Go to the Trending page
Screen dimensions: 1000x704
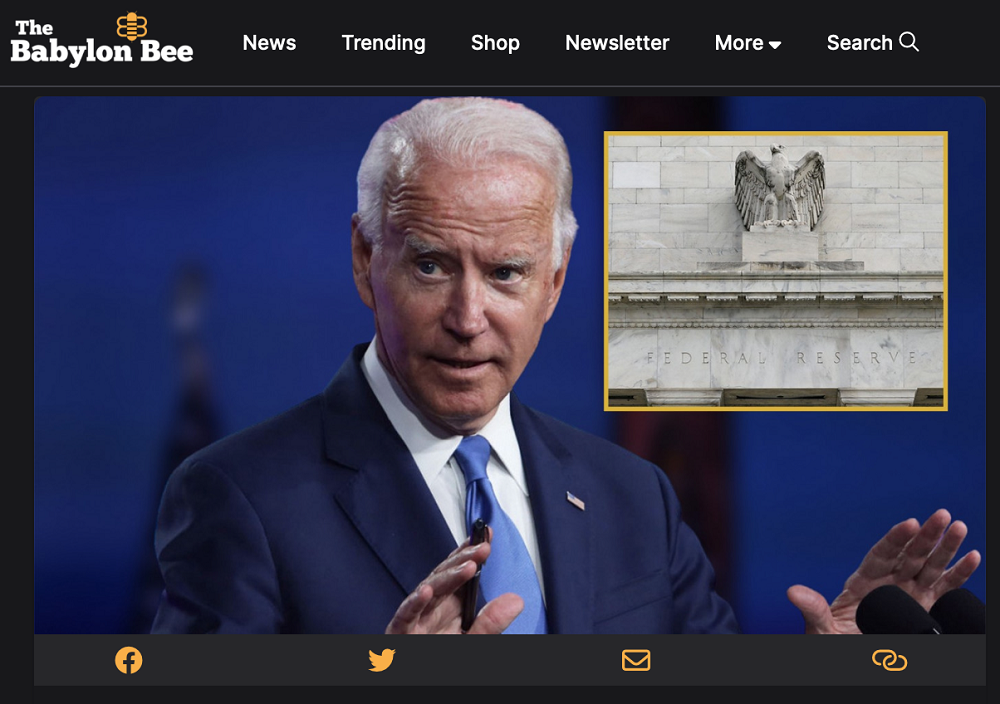click(x=383, y=43)
